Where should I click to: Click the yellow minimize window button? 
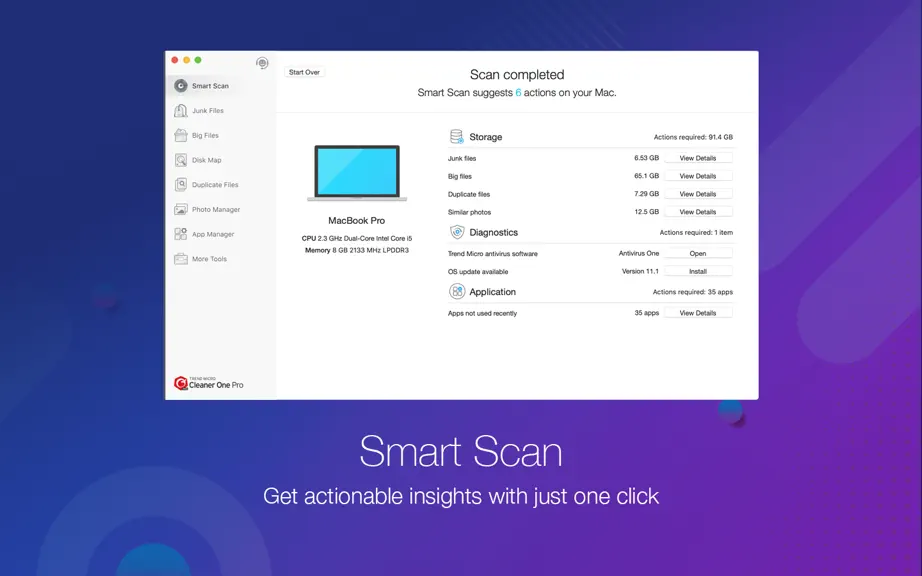point(186,60)
